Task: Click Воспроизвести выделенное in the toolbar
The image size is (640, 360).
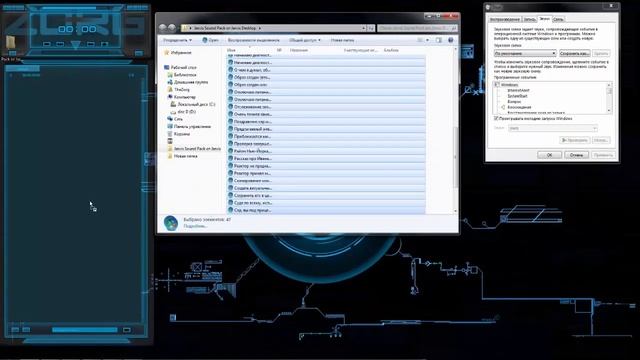Action: point(253,40)
